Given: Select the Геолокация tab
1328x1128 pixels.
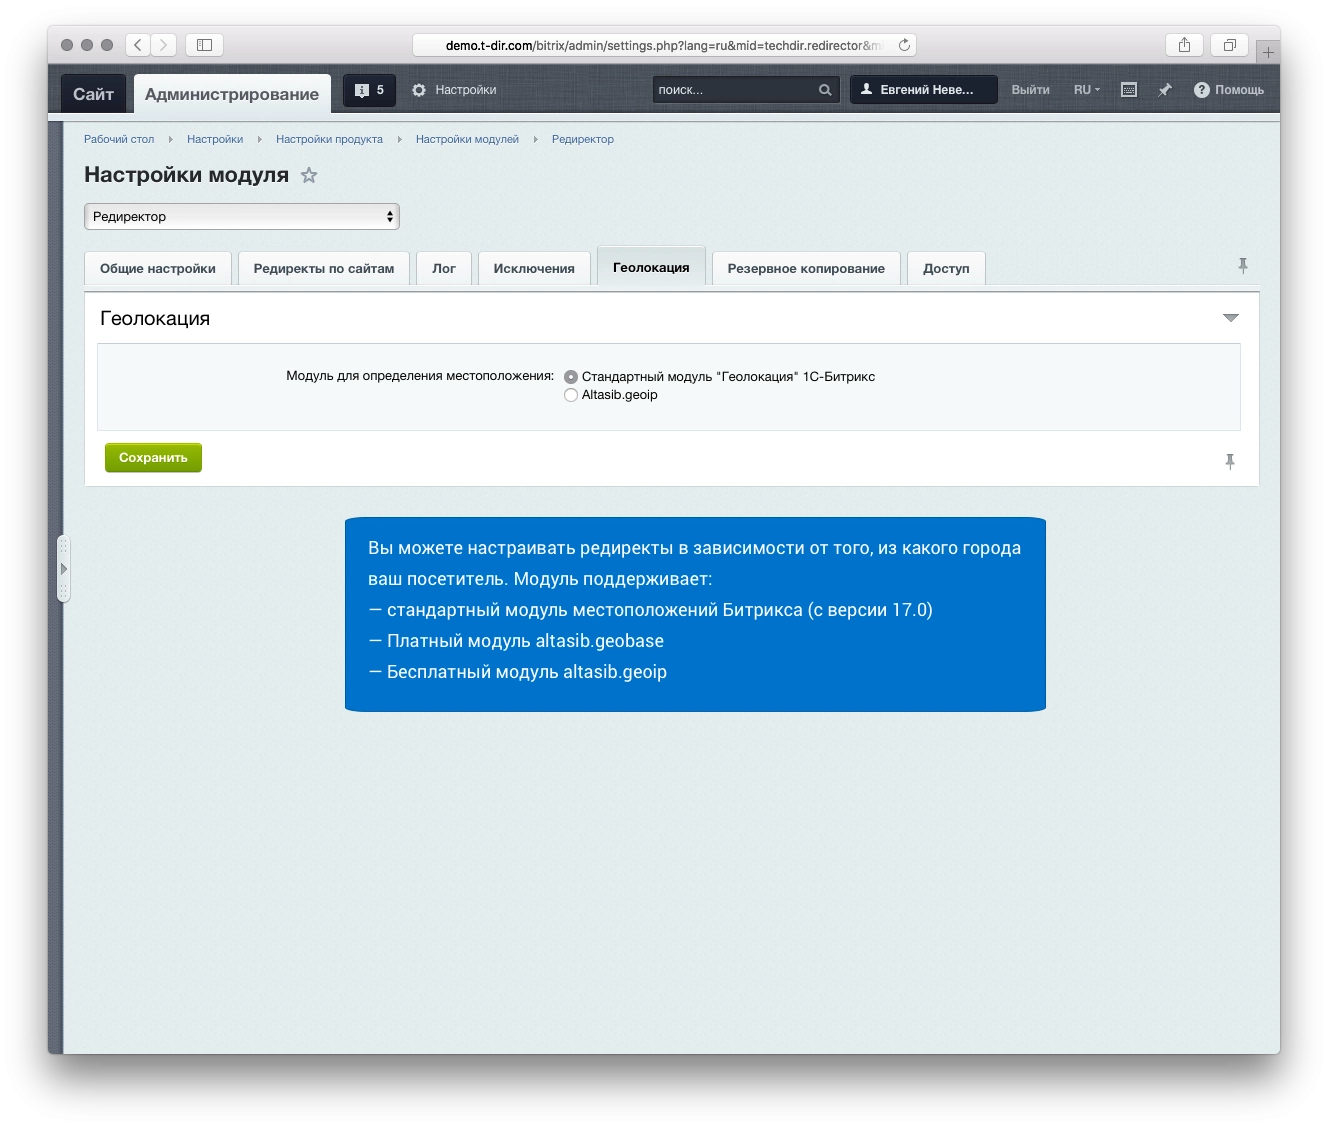Looking at the screenshot, I should pyautogui.click(x=651, y=267).
